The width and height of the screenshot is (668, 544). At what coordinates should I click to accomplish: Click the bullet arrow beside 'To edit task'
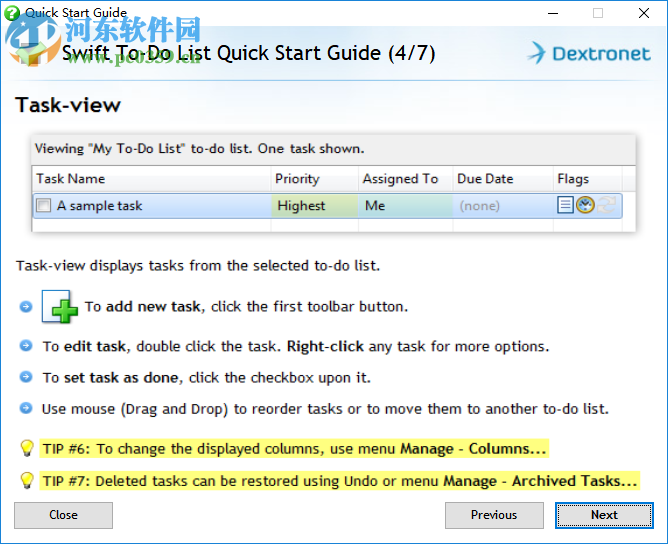point(26,345)
